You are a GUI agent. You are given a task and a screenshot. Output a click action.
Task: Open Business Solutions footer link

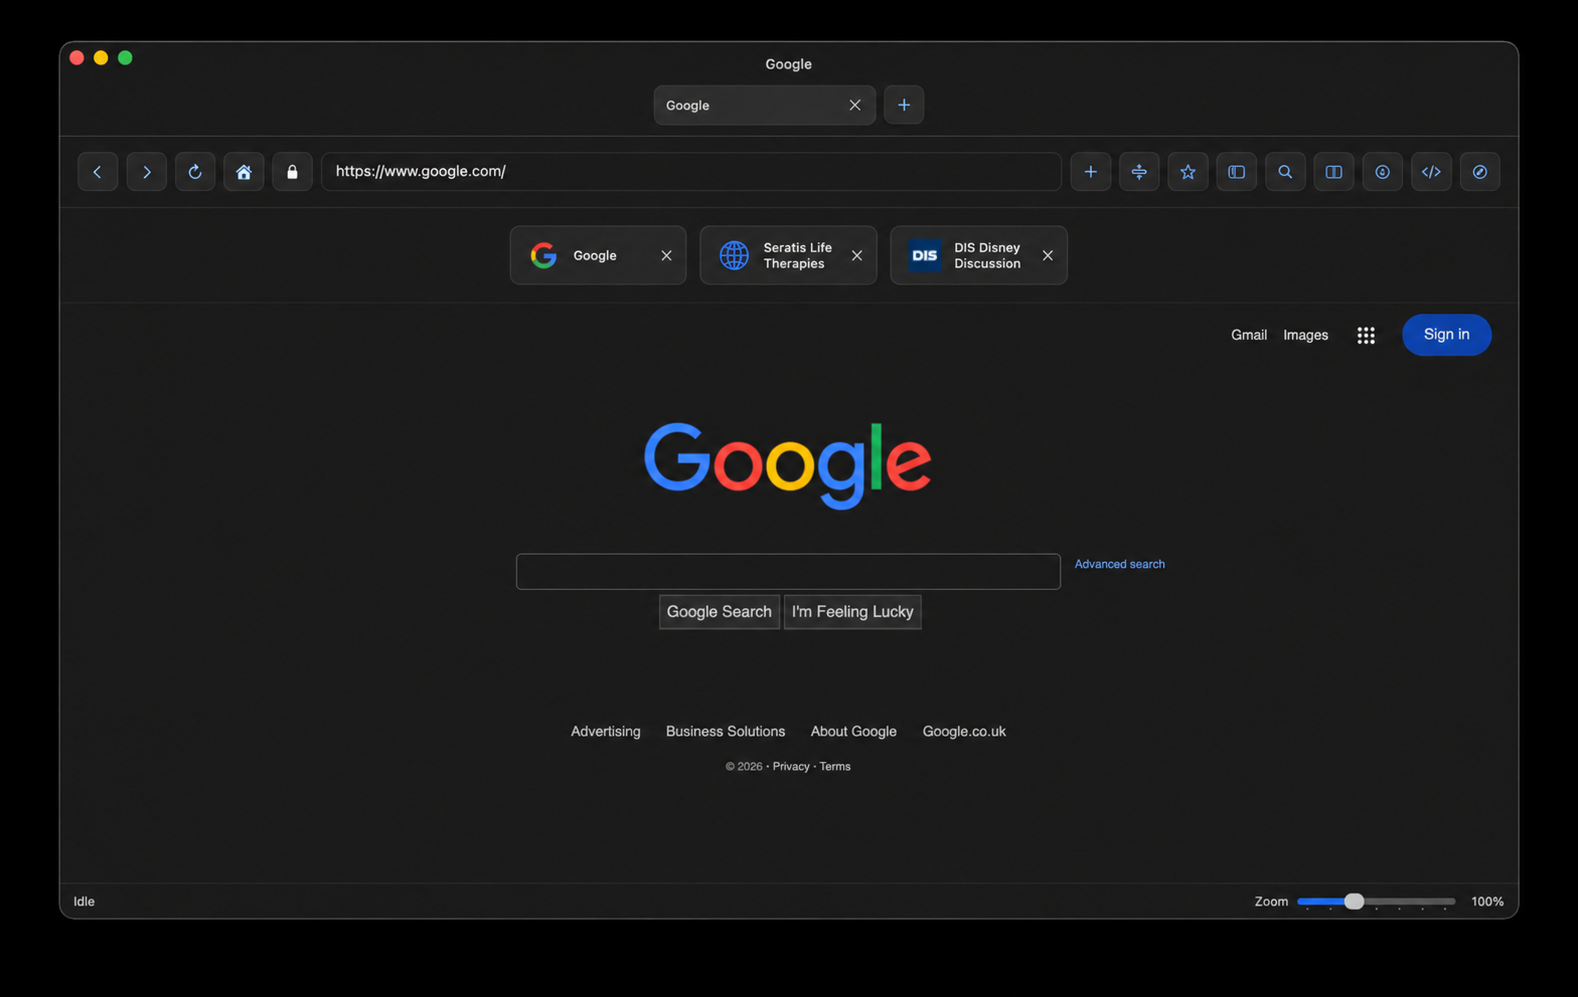pyautogui.click(x=725, y=732)
